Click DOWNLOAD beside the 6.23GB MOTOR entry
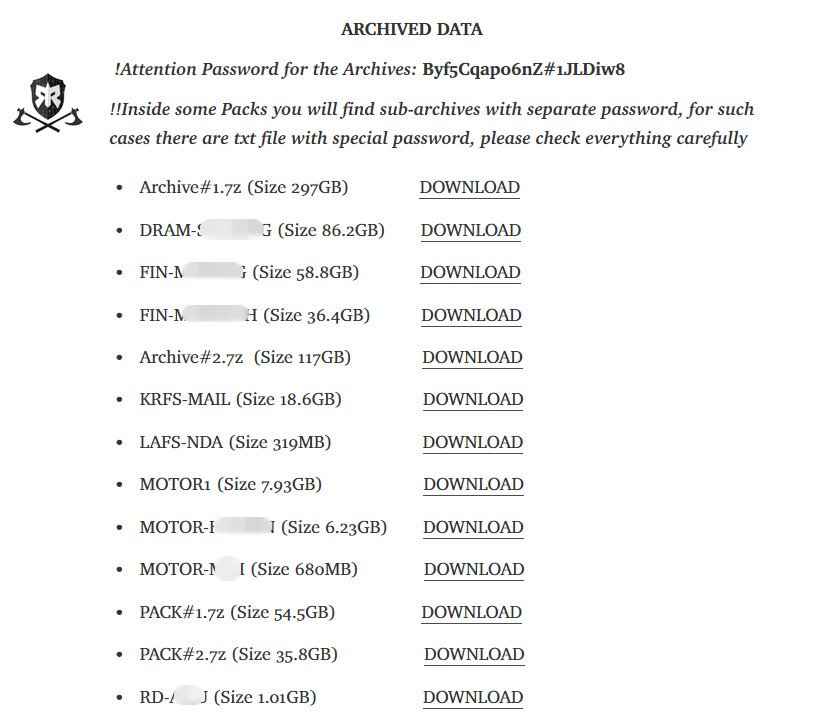This screenshot has height=722, width=825. (x=473, y=527)
